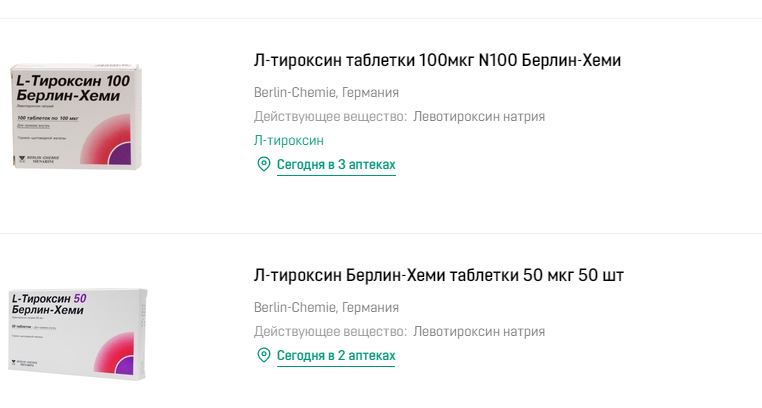This screenshot has height=408, width=762.
Task: Click 'Действующее вещество:' label of the 100мкг product
Action: tap(330, 117)
